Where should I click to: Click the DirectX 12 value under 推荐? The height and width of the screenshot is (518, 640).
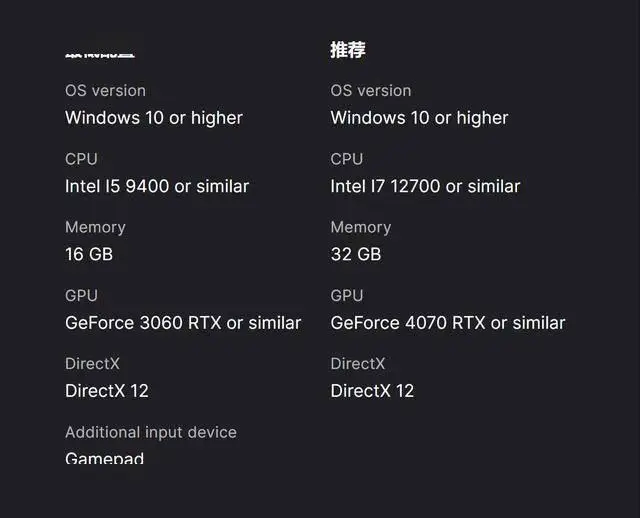click(372, 391)
